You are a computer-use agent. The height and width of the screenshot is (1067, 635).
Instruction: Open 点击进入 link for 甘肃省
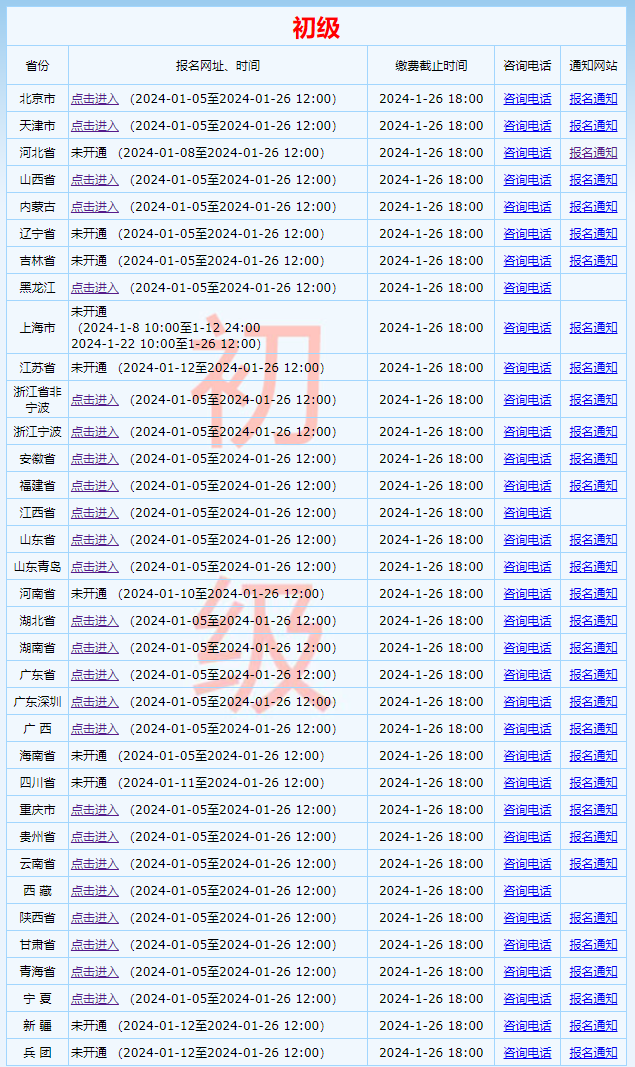(95, 945)
